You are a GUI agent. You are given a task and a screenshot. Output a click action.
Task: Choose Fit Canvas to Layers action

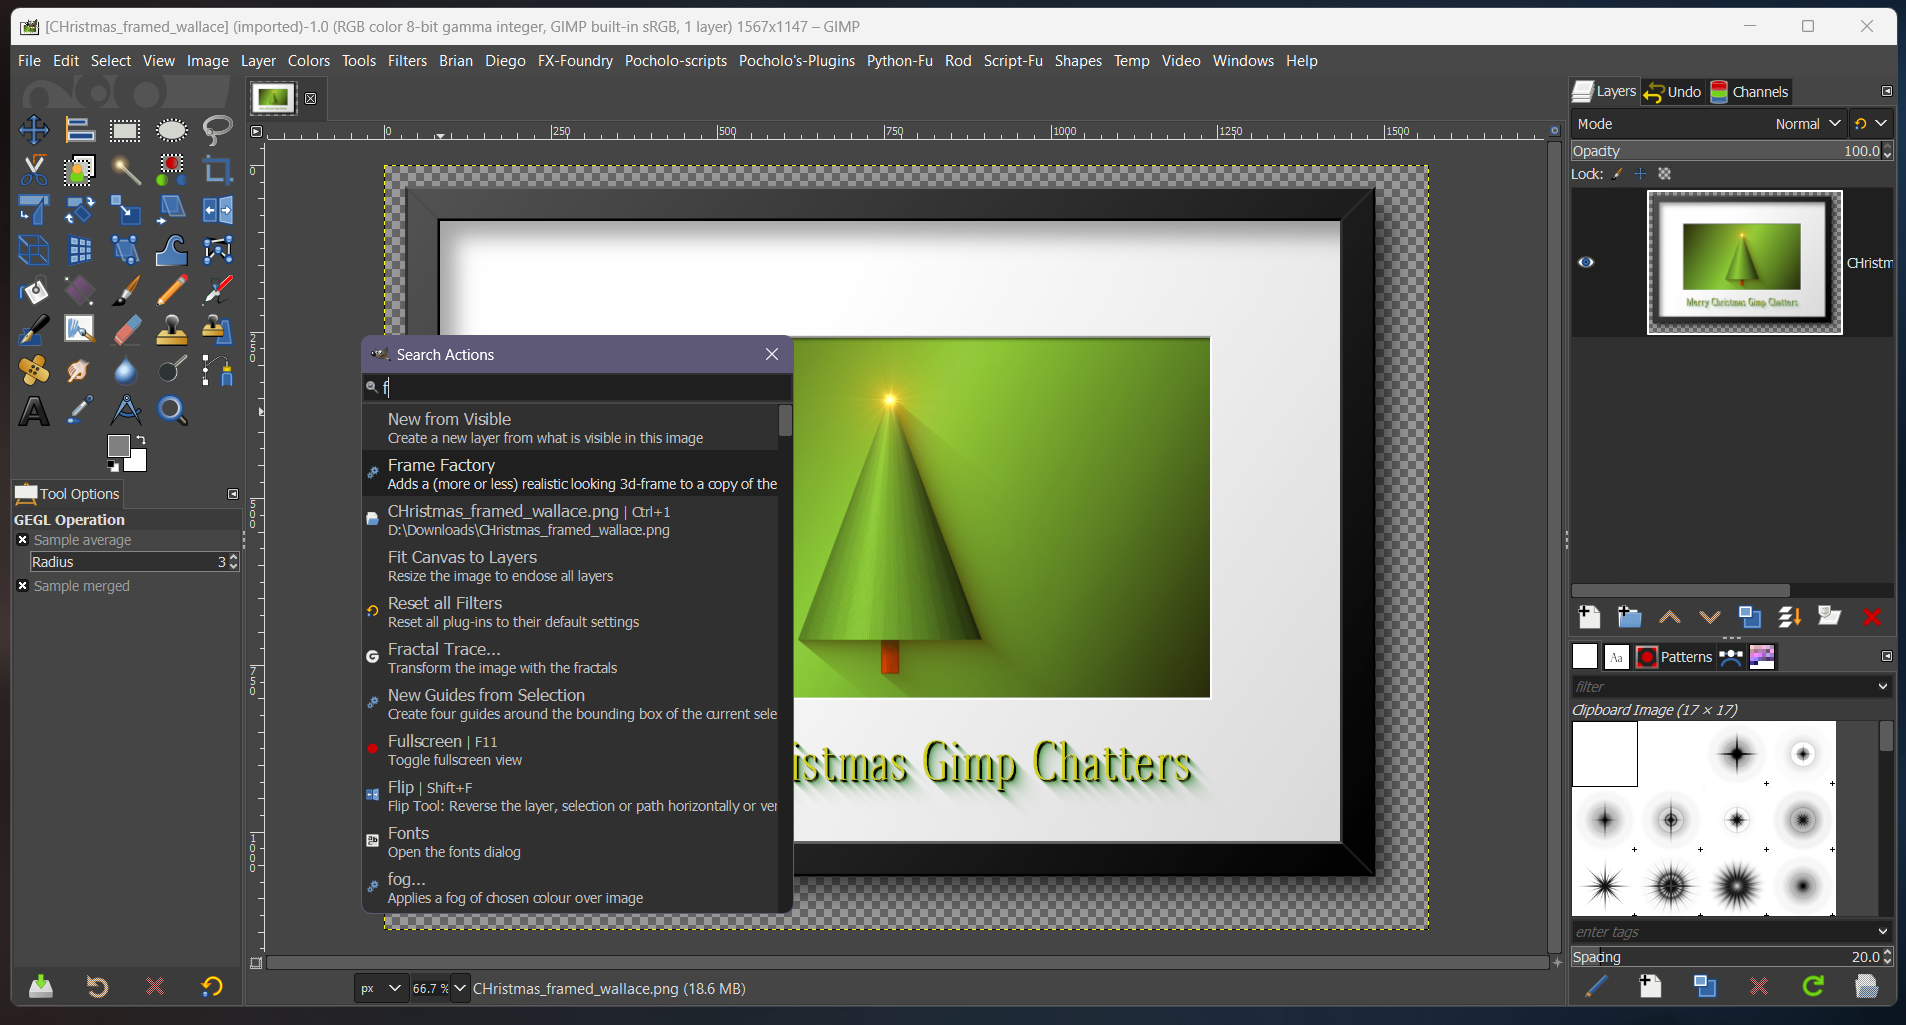[x=570, y=566]
